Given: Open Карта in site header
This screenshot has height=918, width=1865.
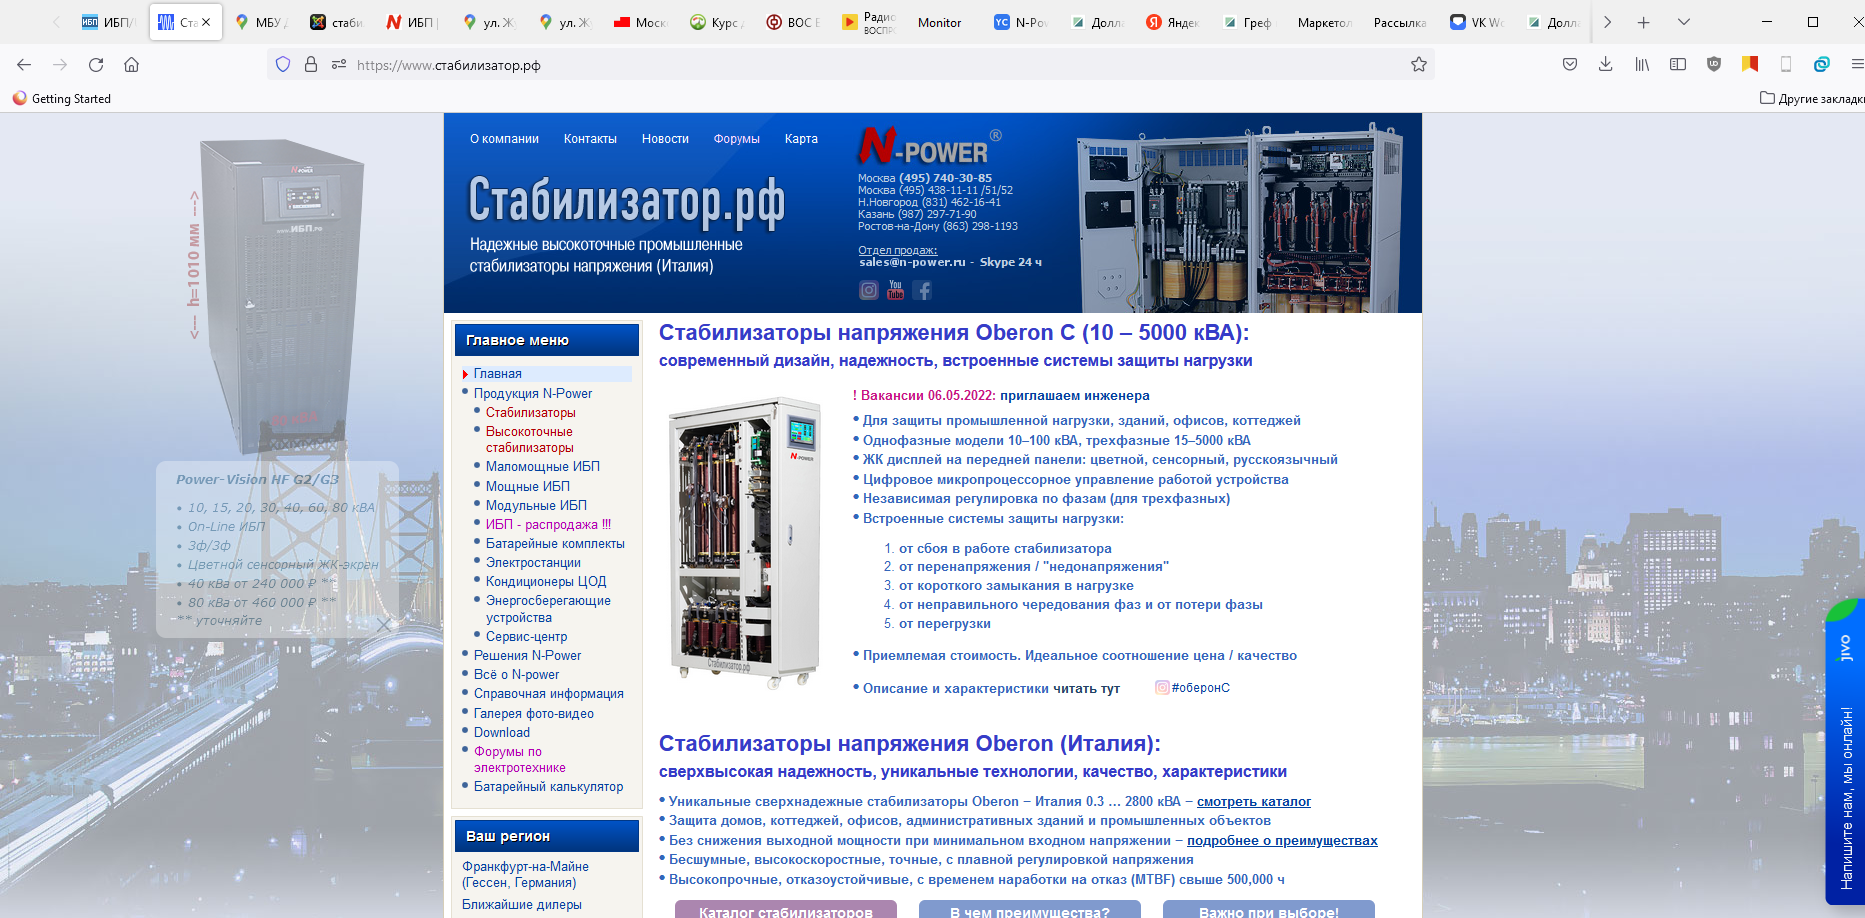Looking at the screenshot, I should point(801,139).
